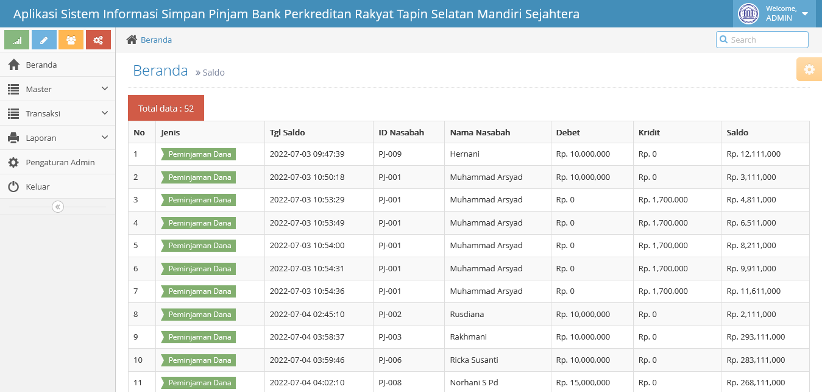Screen dimensions: 822x392
Task: Click the red cogs shortcut button
Action: tap(99, 40)
